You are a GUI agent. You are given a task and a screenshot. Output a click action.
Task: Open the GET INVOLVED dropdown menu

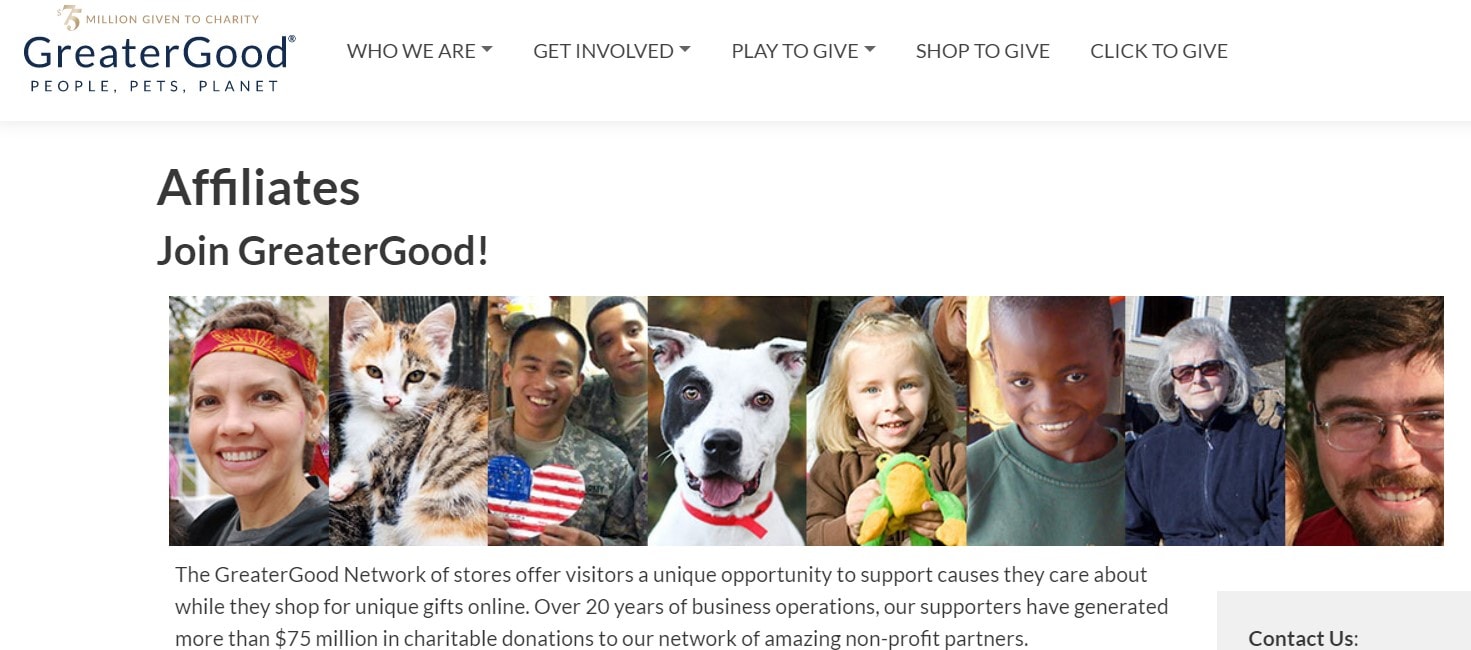coord(612,51)
